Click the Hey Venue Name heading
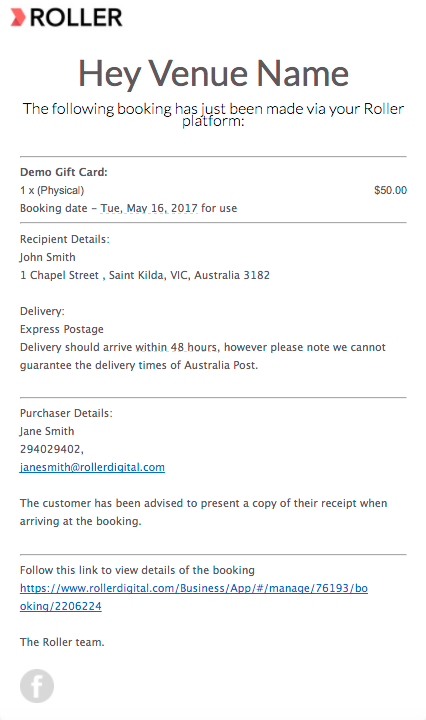Screen dimensions: 426x720 (213, 73)
